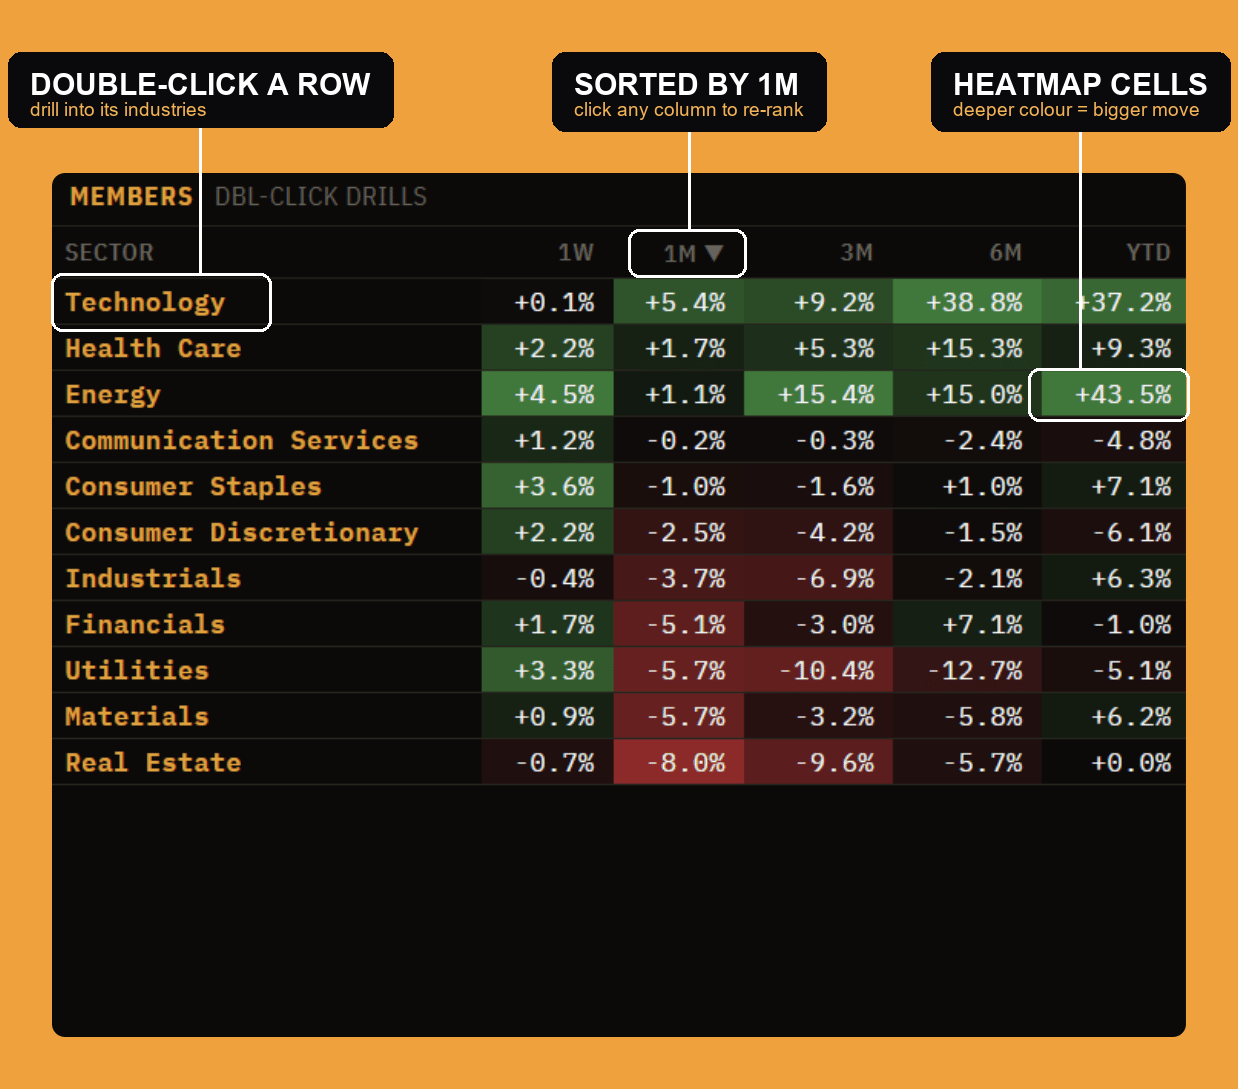
Task: Select the Financials sector row
Action: [x=619, y=624]
